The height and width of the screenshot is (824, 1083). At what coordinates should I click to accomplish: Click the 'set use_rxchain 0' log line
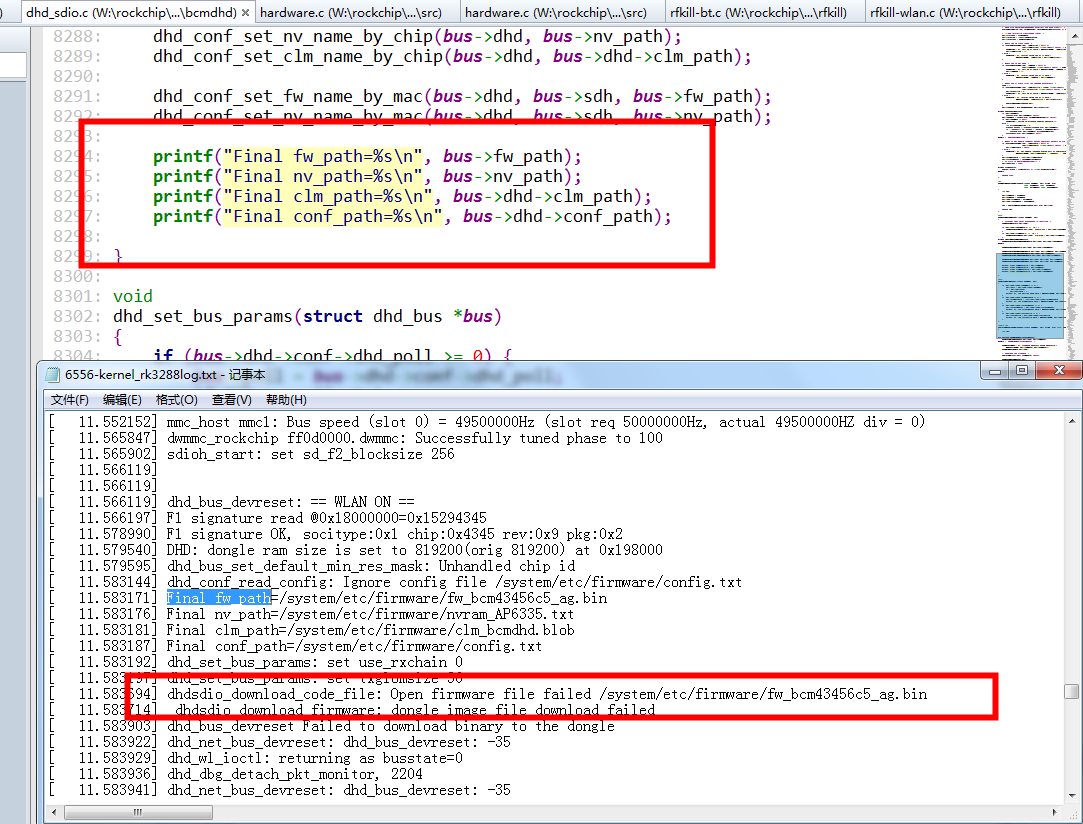tap(315, 662)
